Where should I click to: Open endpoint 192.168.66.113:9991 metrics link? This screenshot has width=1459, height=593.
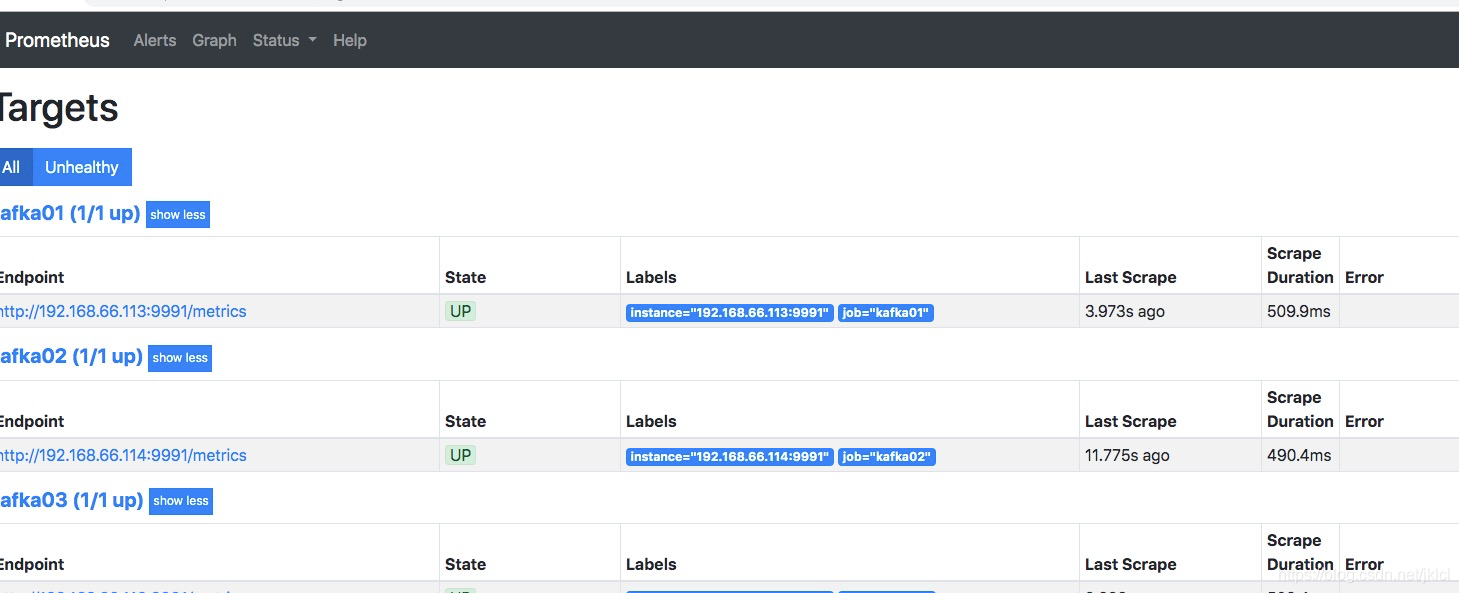click(x=122, y=311)
